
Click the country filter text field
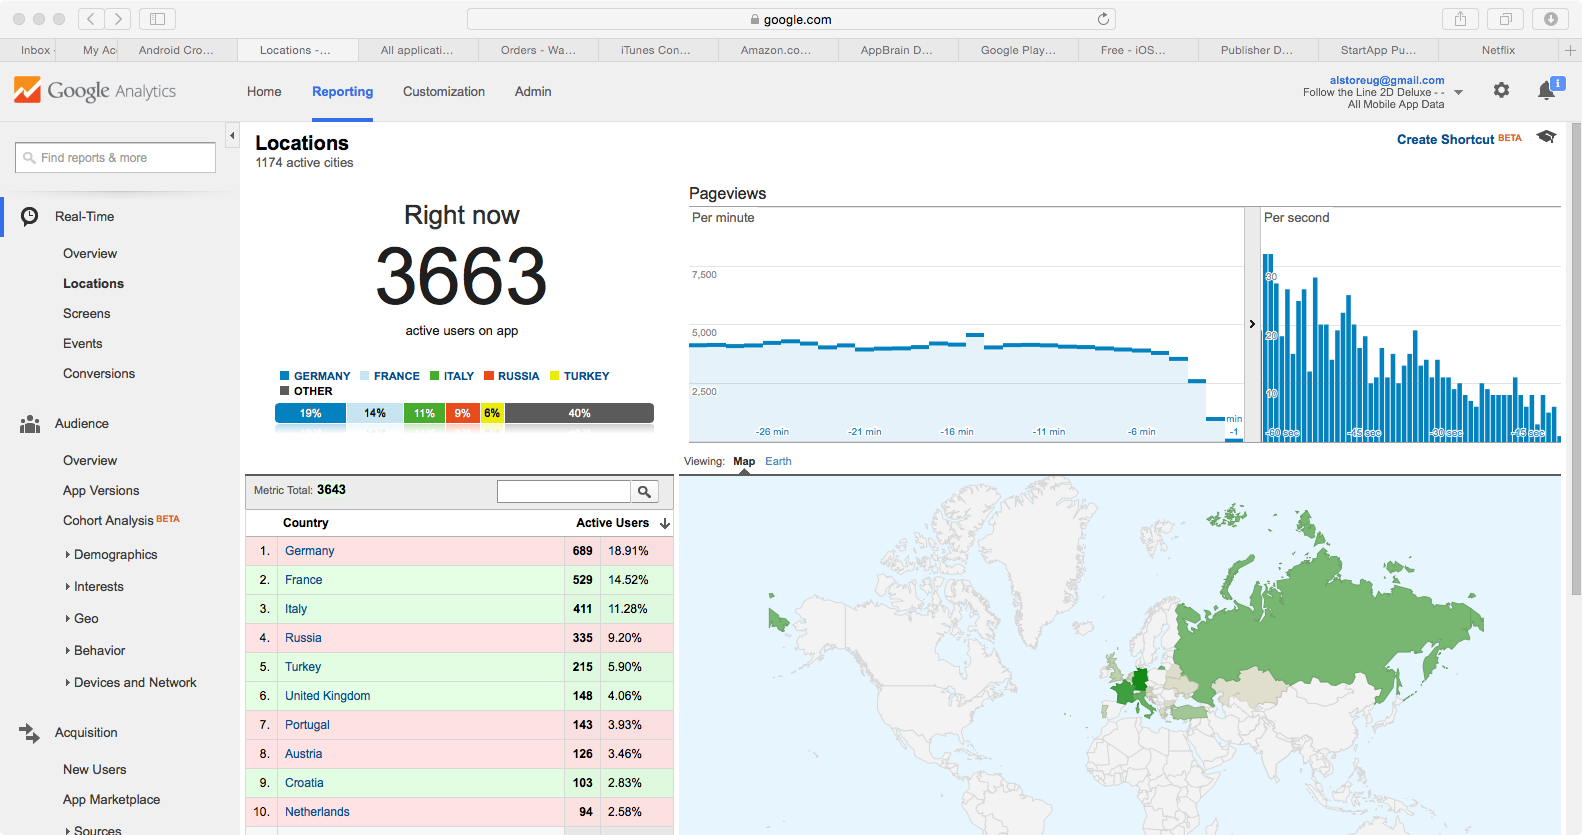click(x=564, y=491)
